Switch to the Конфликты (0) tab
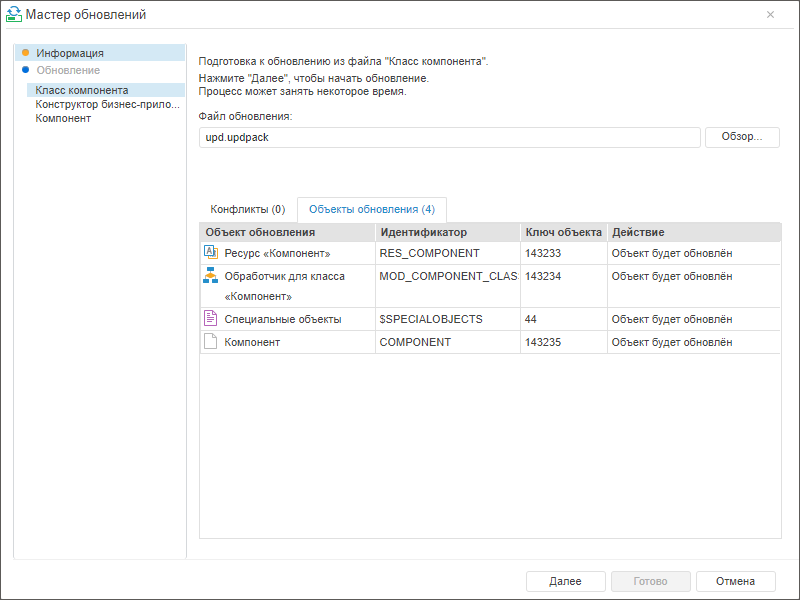The width and height of the screenshot is (800, 600). pyautogui.click(x=247, y=210)
